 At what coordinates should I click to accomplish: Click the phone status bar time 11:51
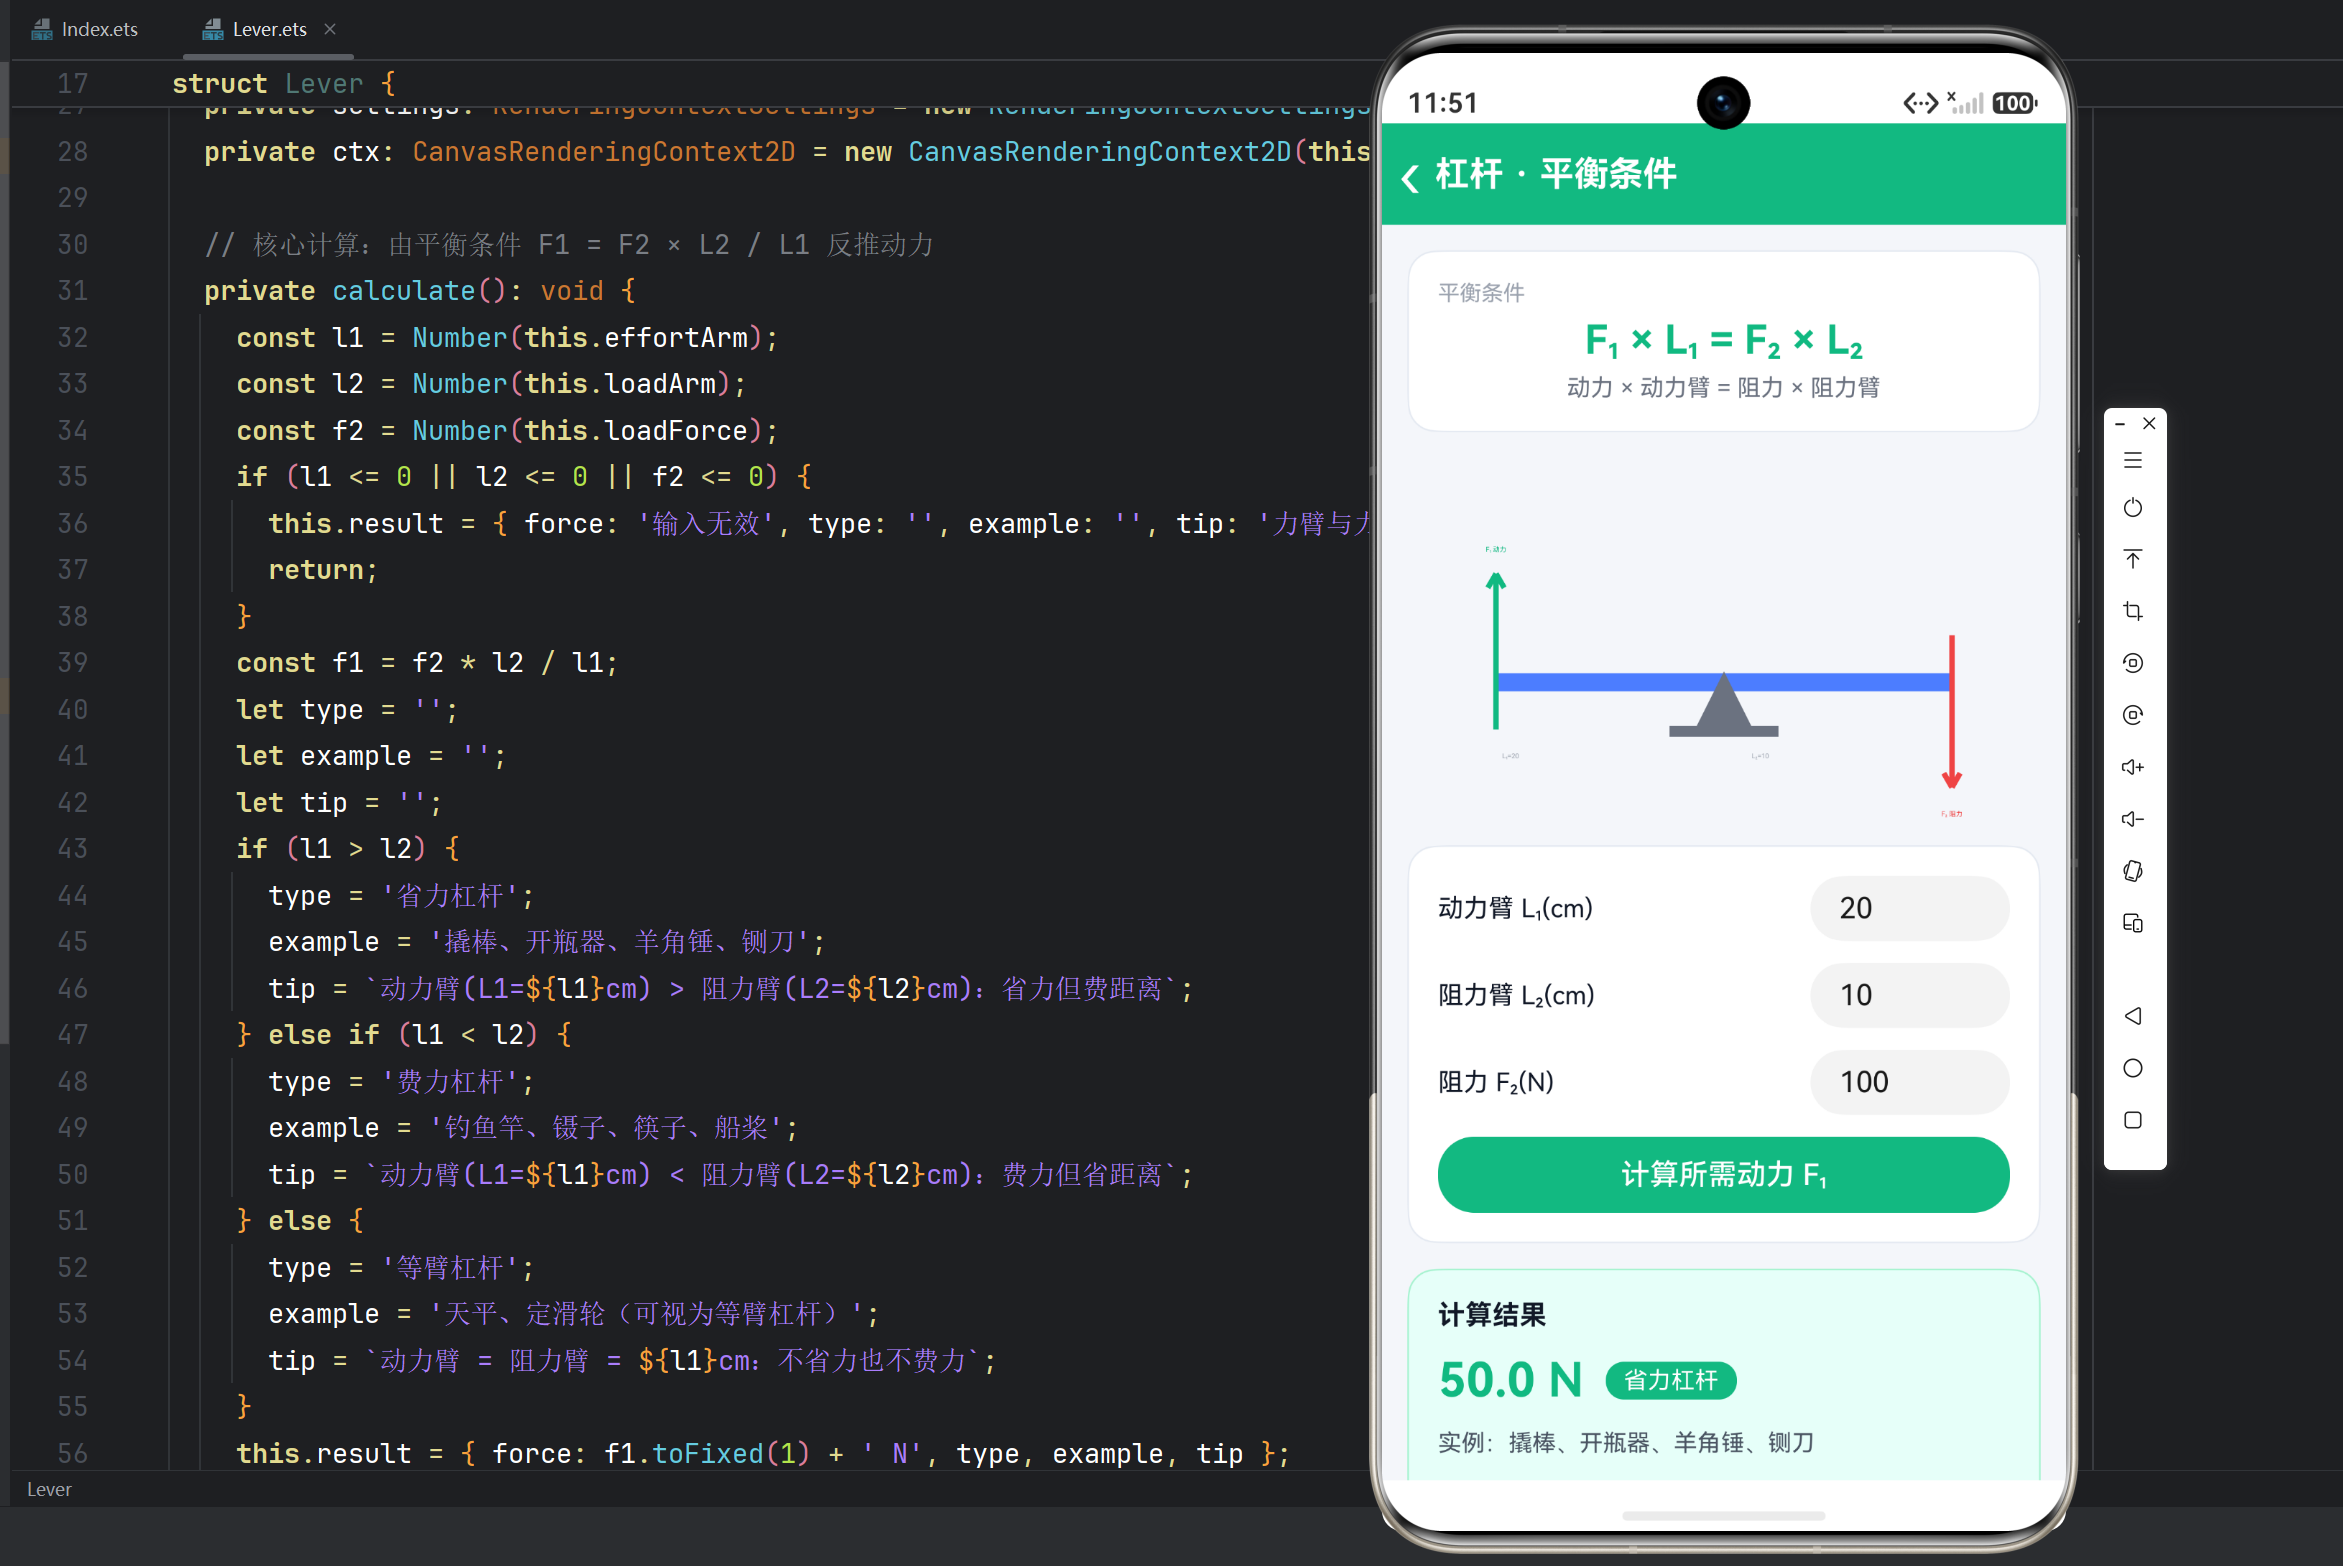click(x=1443, y=103)
